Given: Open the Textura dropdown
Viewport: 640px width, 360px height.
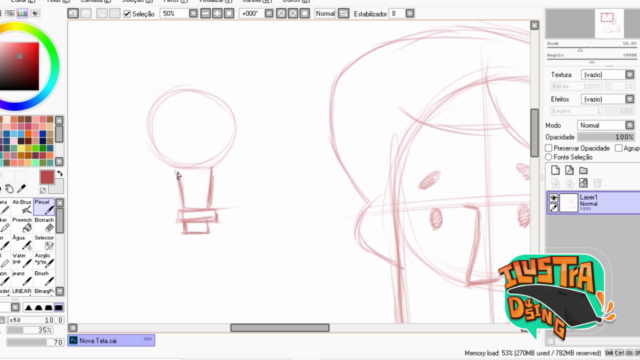Looking at the screenshot, I should tap(629, 75).
